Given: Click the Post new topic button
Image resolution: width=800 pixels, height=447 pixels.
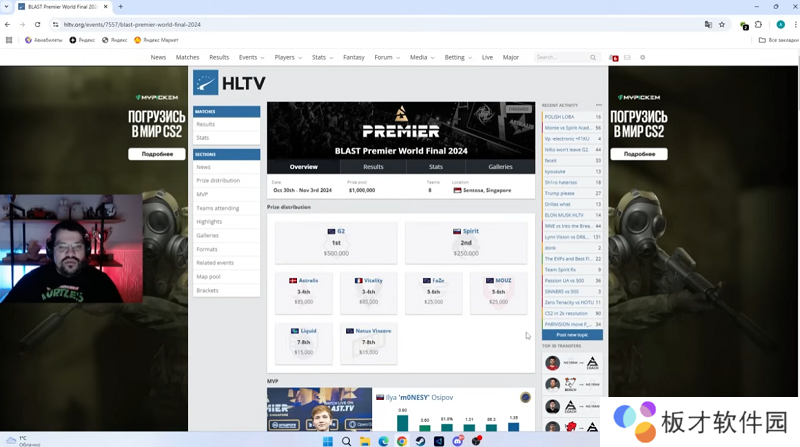Looking at the screenshot, I should [x=572, y=334].
